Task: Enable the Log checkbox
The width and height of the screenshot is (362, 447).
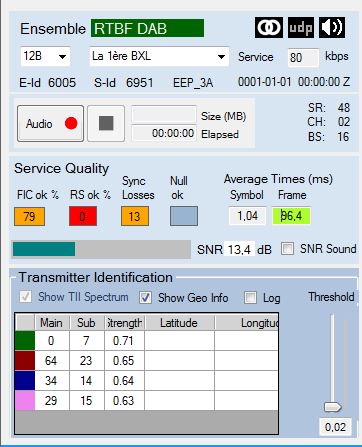Action: click(x=250, y=297)
